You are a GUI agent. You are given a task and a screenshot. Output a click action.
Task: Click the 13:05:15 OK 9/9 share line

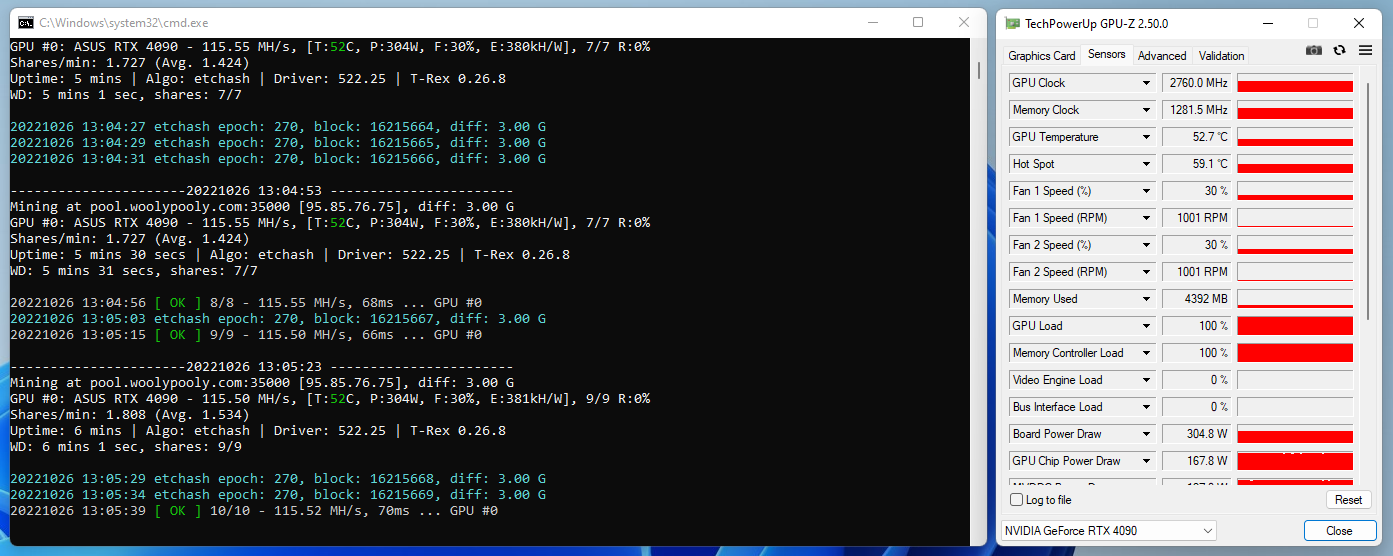246,335
